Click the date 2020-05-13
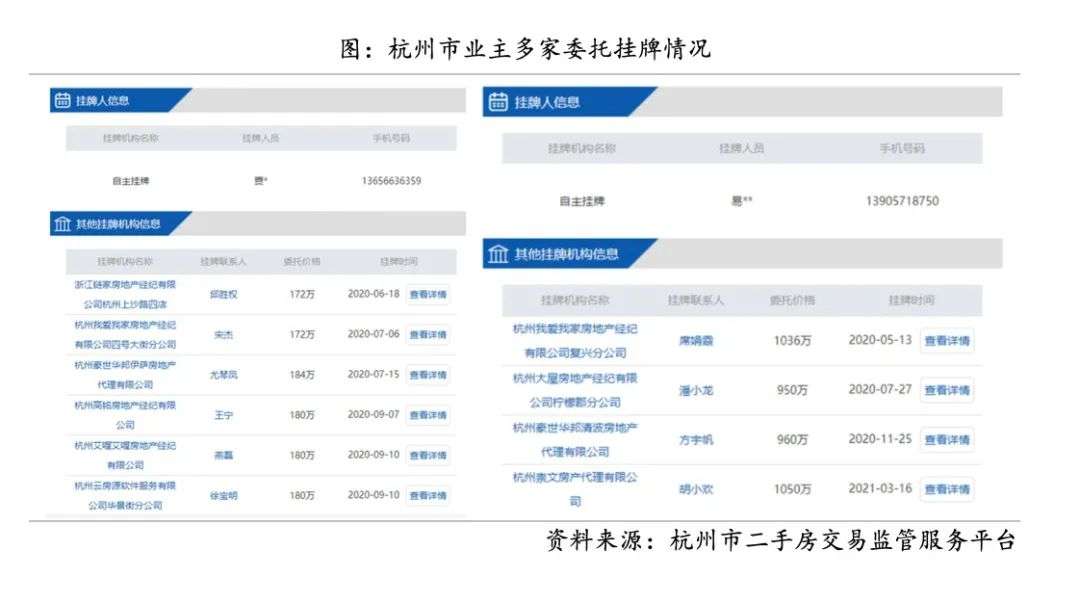This screenshot has height=603, width=1080. [x=880, y=340]
